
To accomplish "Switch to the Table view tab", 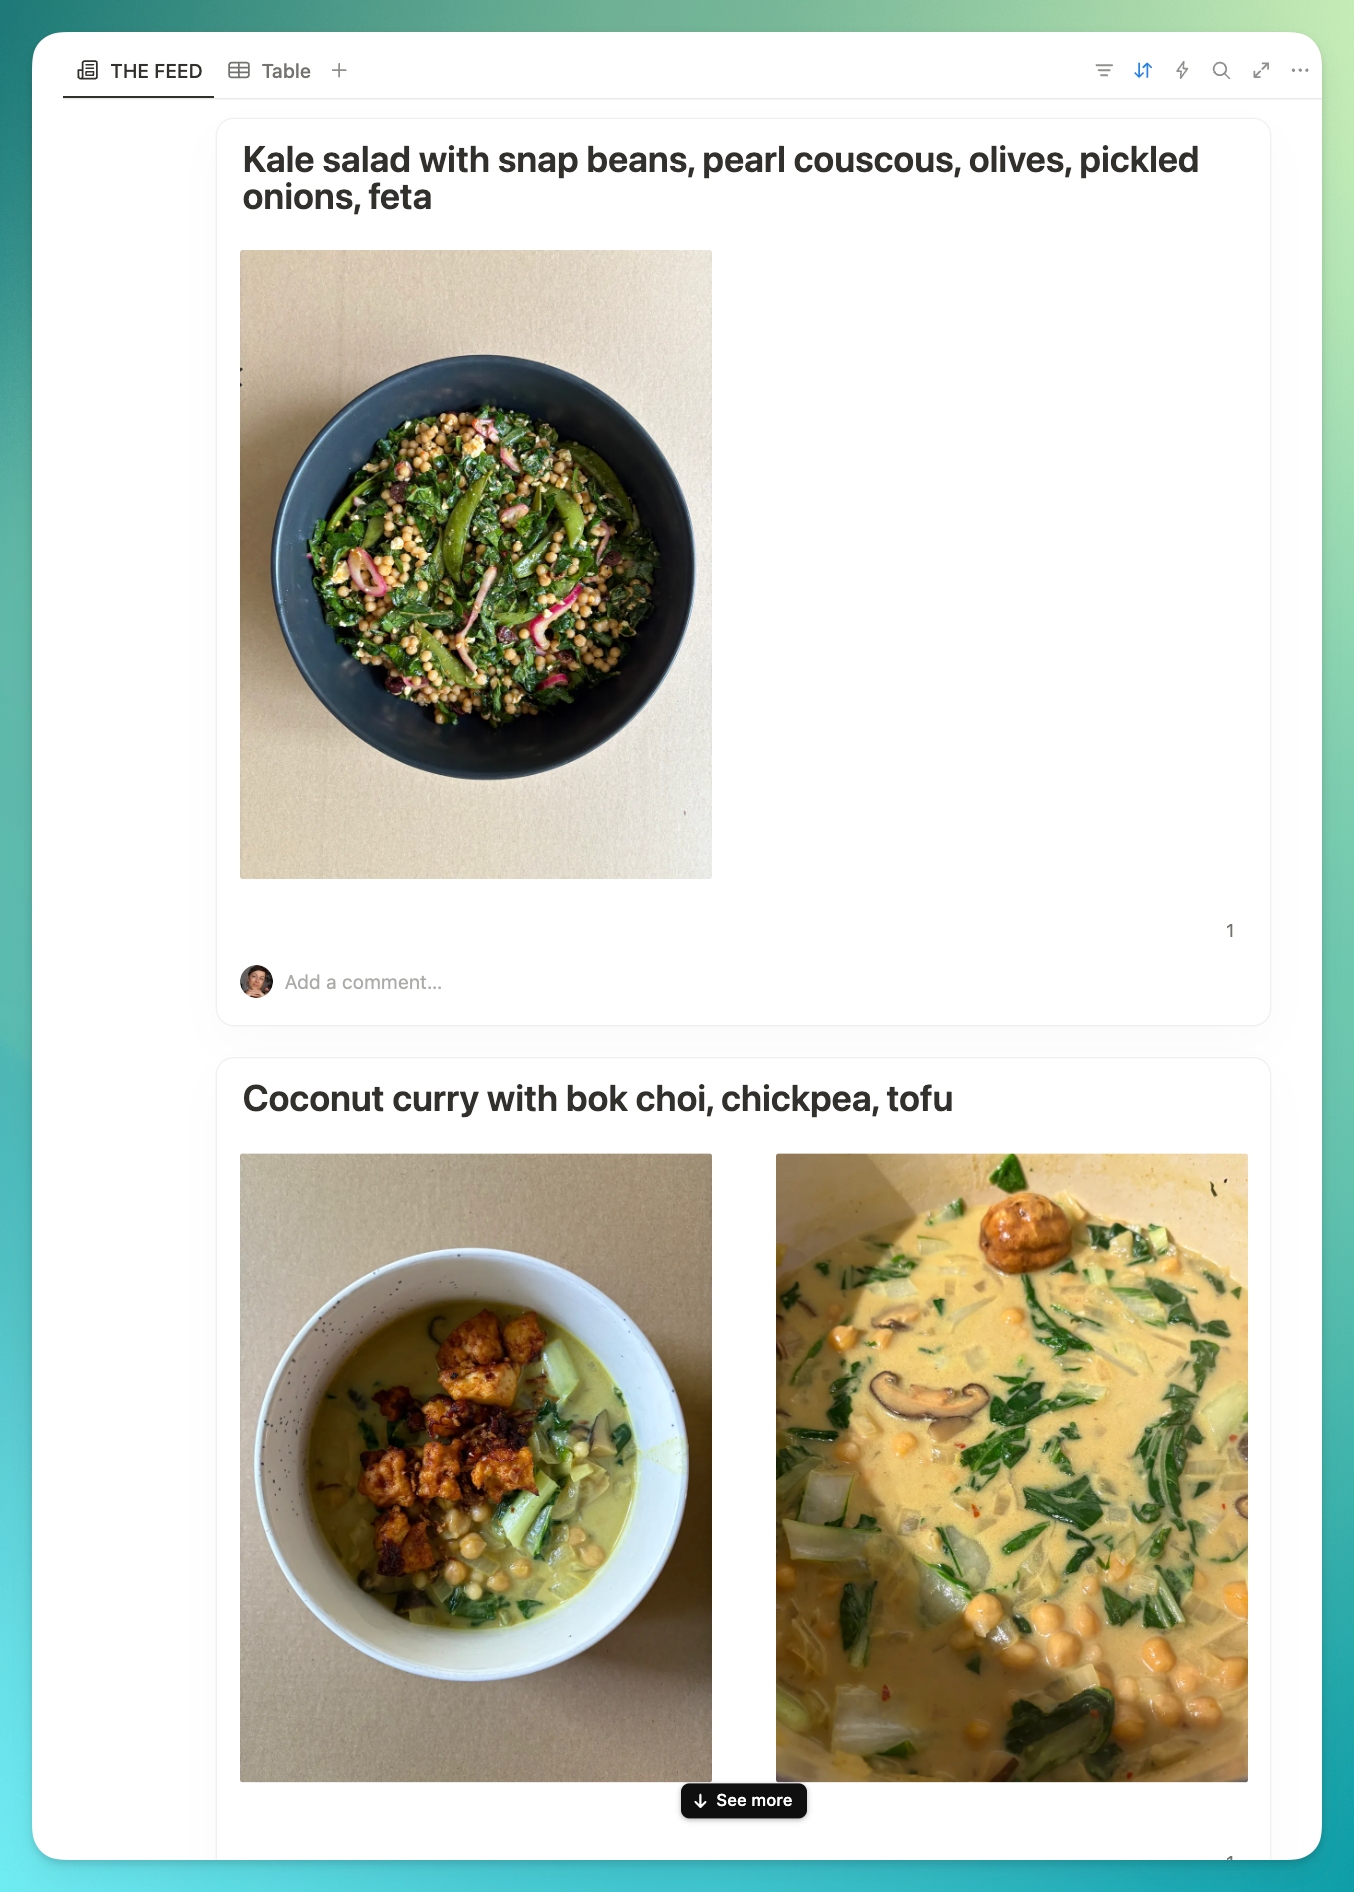I will point(270,70).
